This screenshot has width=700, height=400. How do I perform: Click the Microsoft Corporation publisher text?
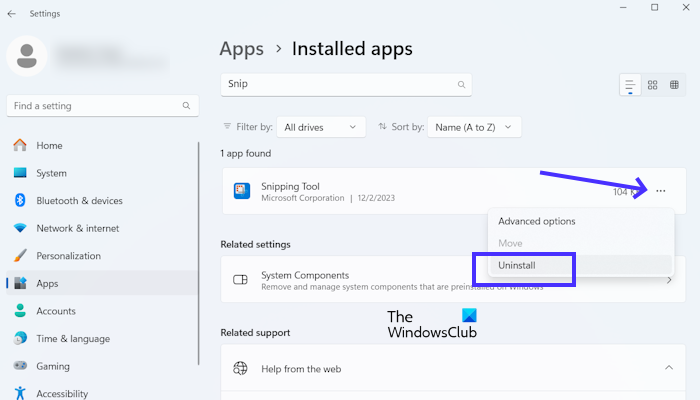coord(303,198)
